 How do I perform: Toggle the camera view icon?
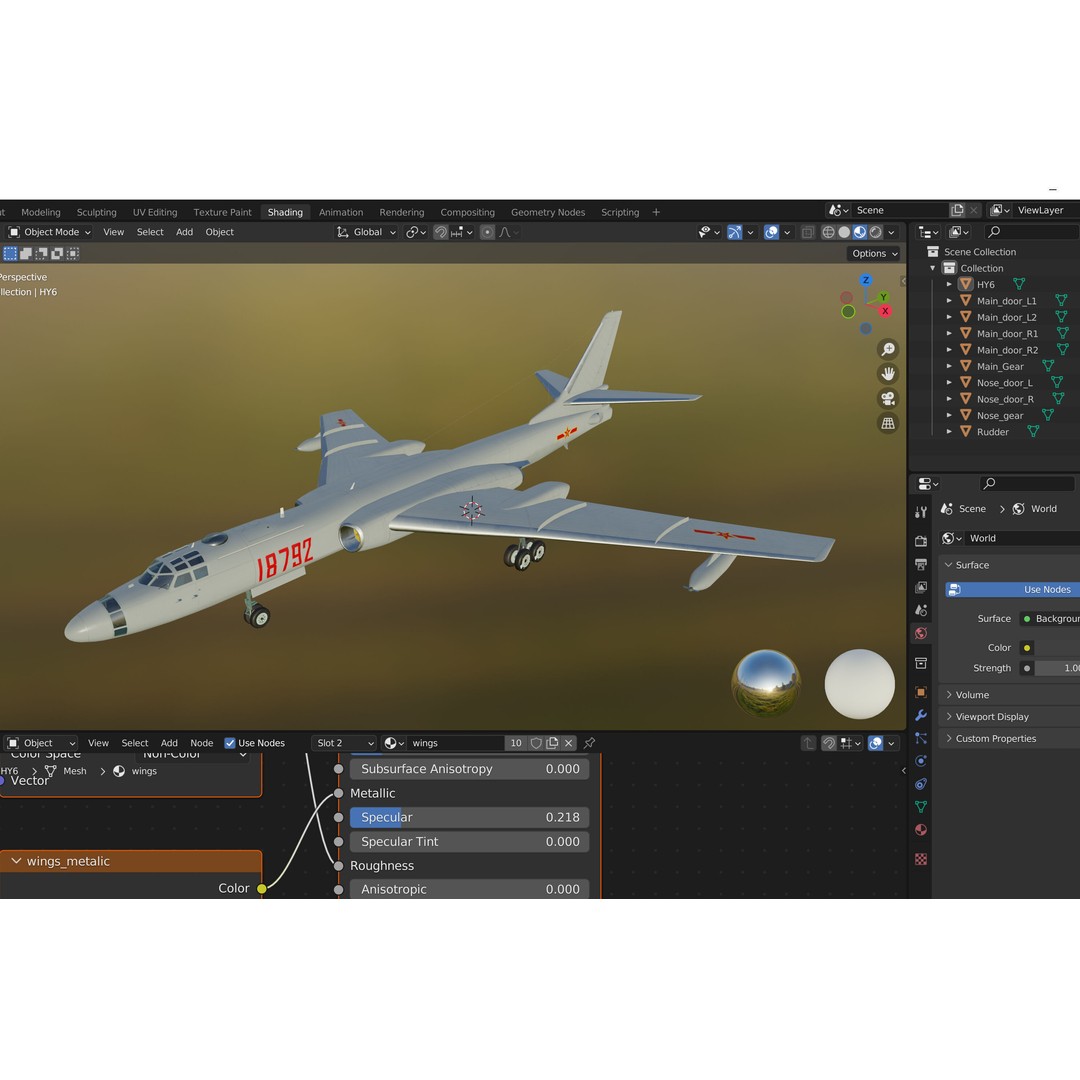[888, 398]
